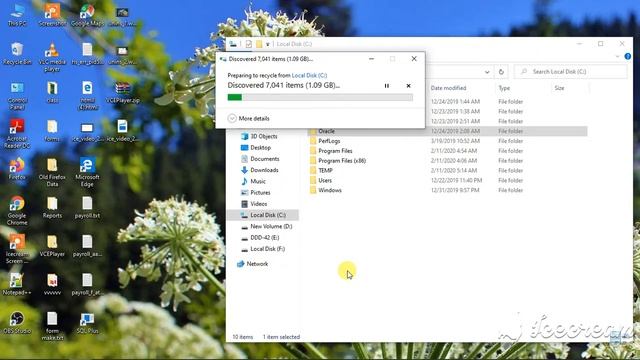Click the SQL Plus desktop shortcut

87,322
